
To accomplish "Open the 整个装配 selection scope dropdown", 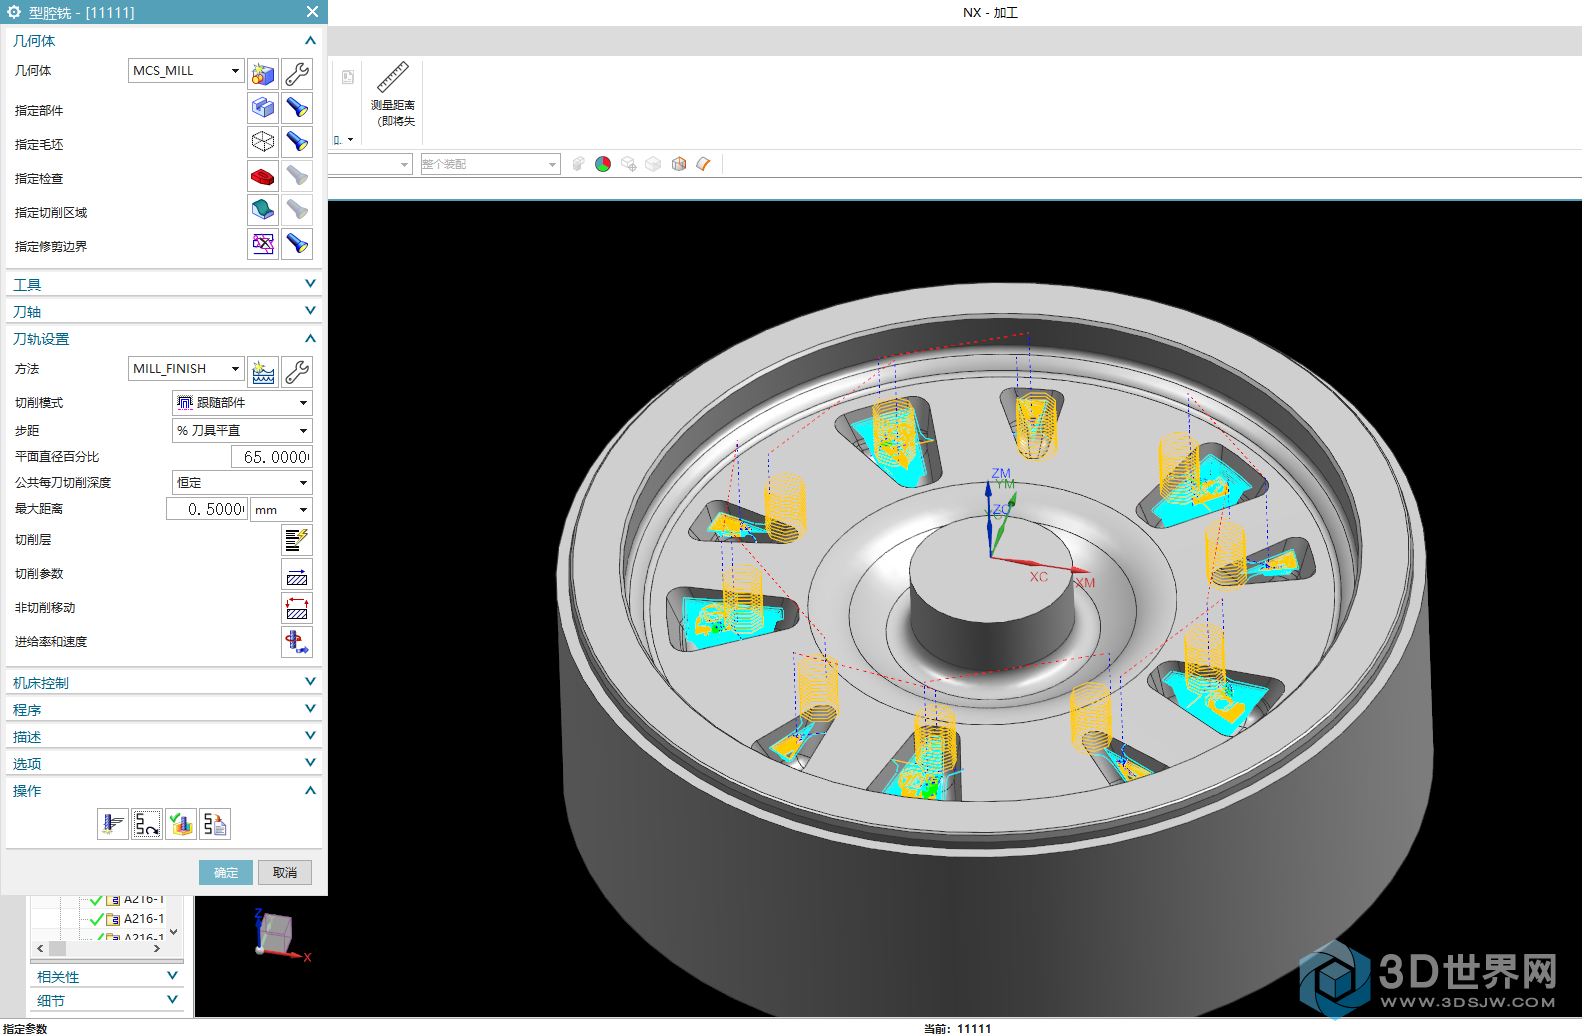I will 489,164.
